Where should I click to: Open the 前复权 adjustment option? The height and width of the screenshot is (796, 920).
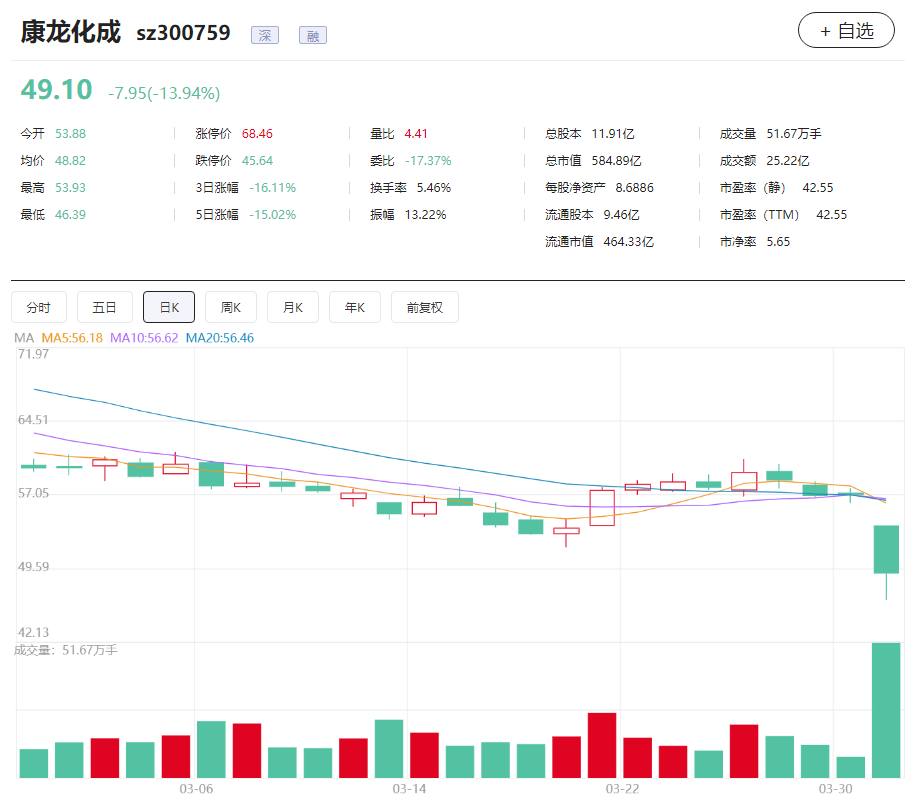tap(425, 307)
